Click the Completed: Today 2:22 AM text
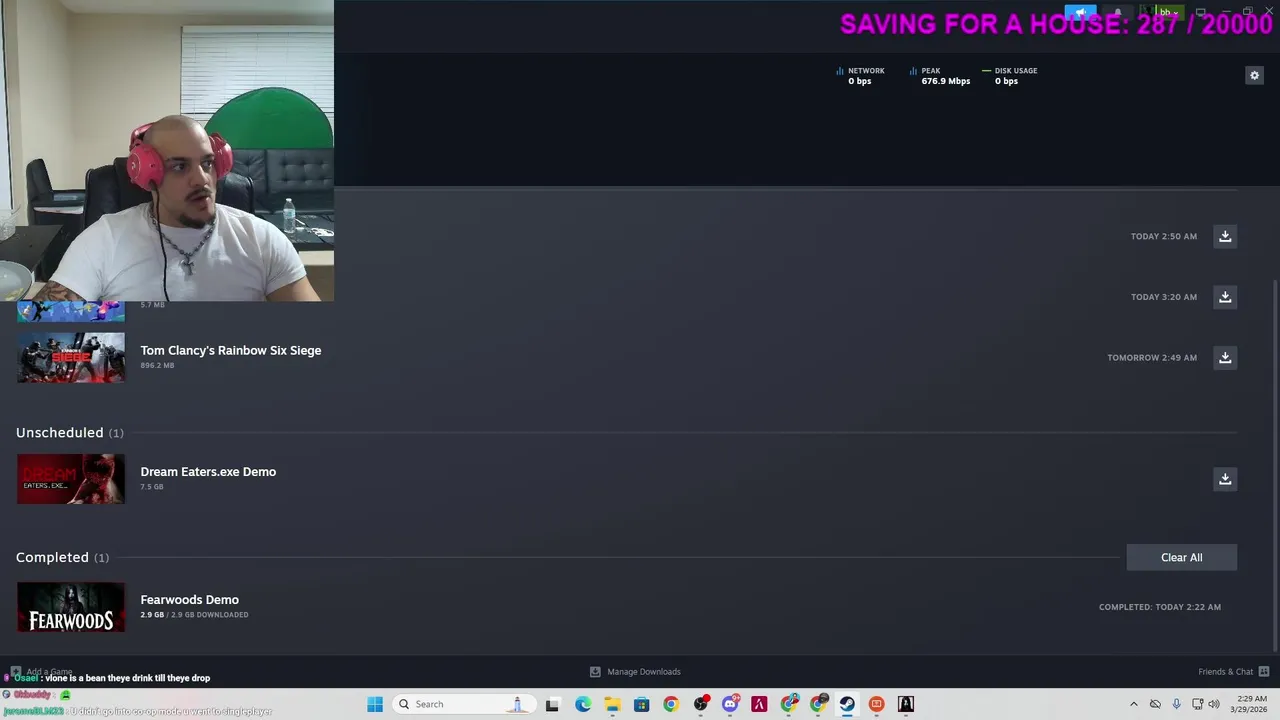This screenshot has height=720, width=1280. click(1160, 607)
